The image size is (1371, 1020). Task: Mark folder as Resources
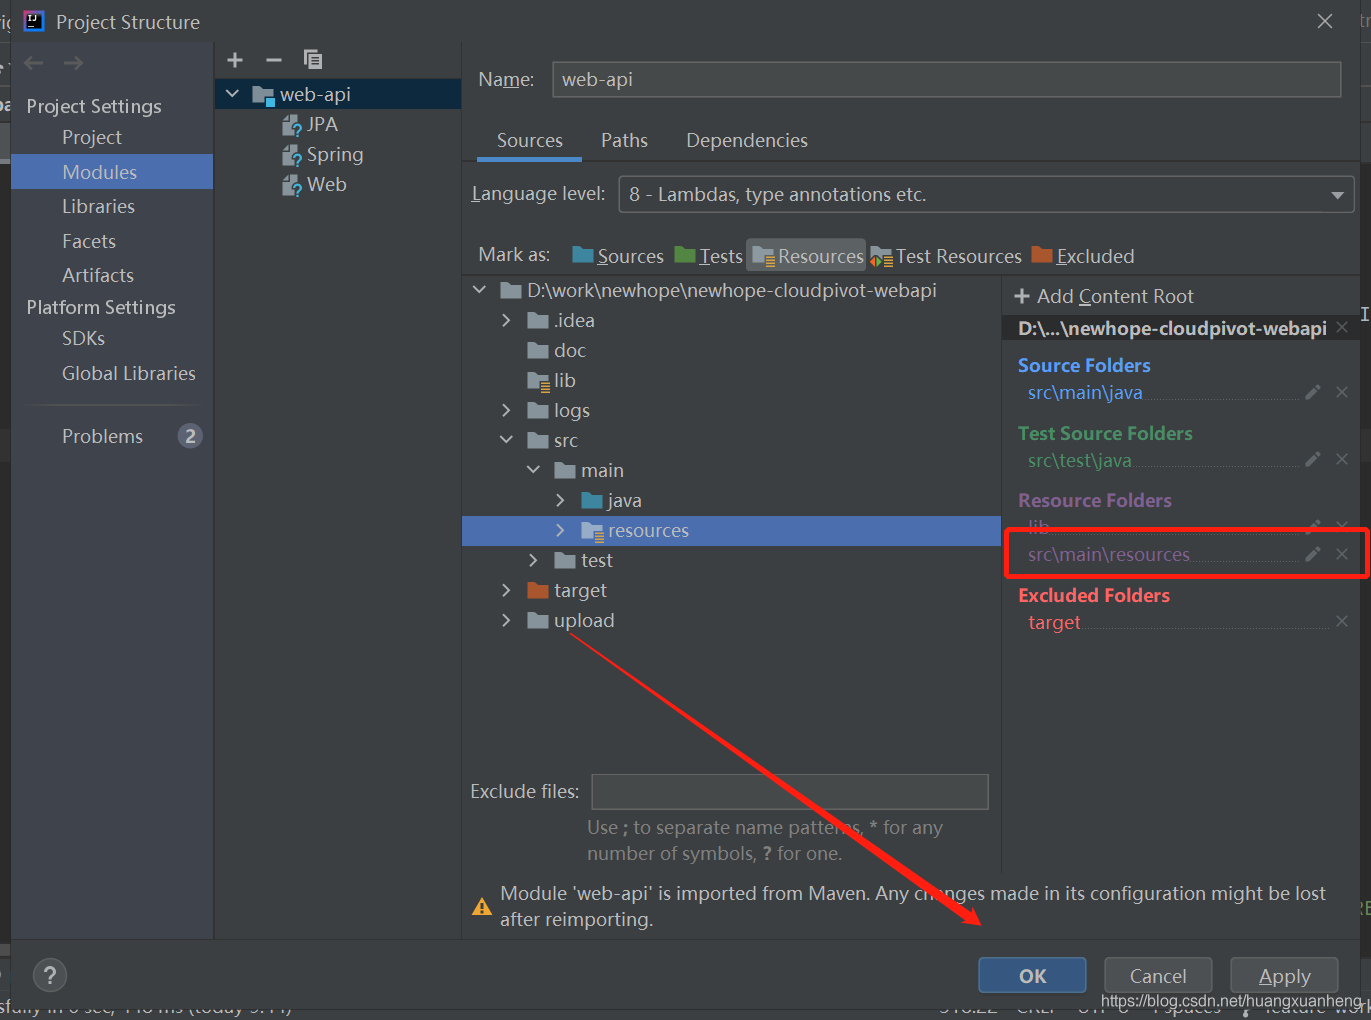(807, 256)
